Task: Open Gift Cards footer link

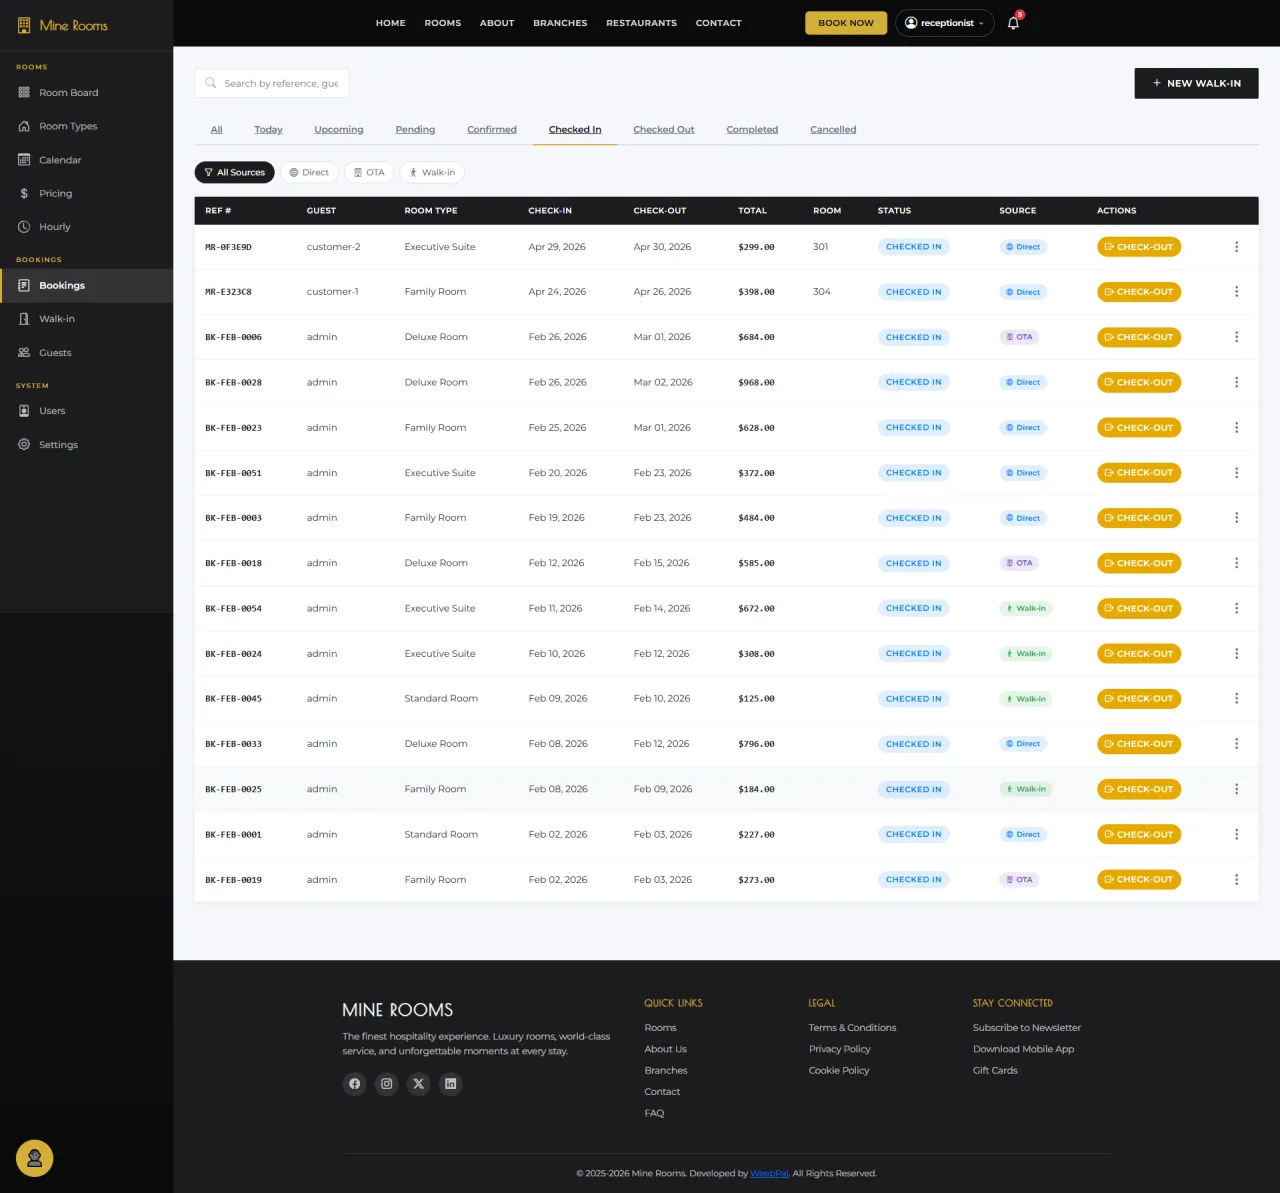Action: click(995, 1071)
